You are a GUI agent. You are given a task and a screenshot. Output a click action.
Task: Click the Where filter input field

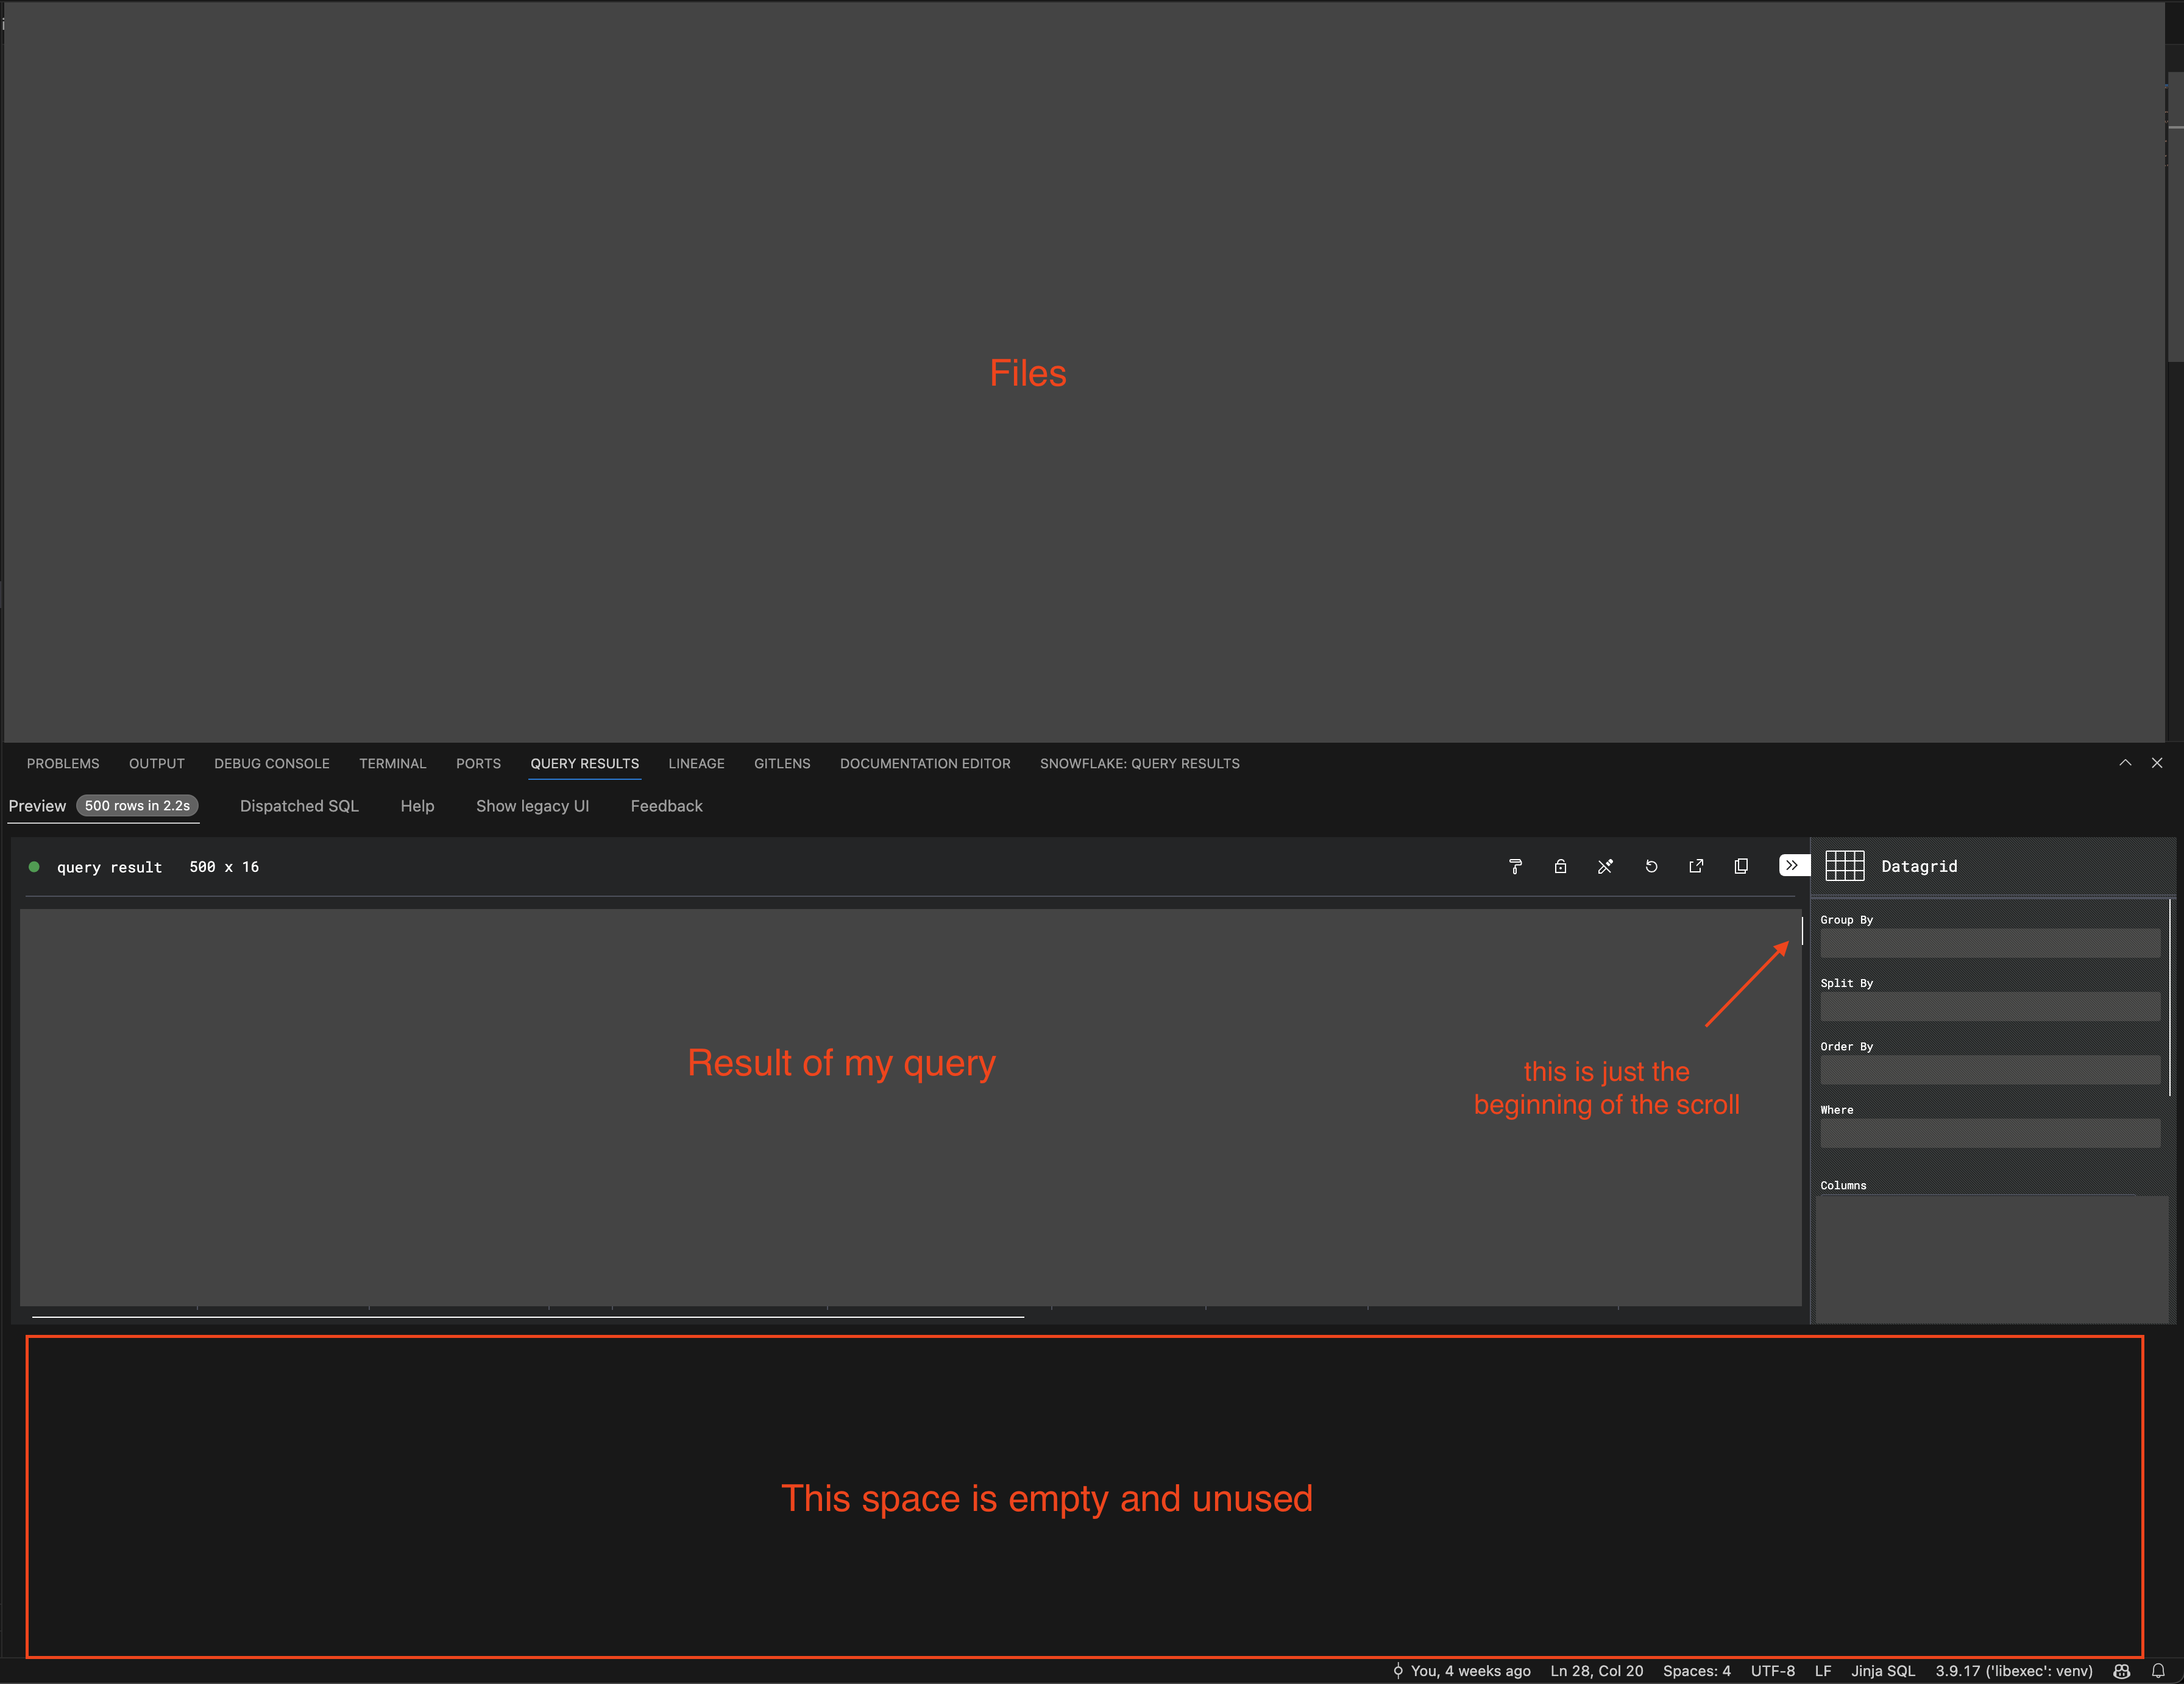[1989, 1133]
